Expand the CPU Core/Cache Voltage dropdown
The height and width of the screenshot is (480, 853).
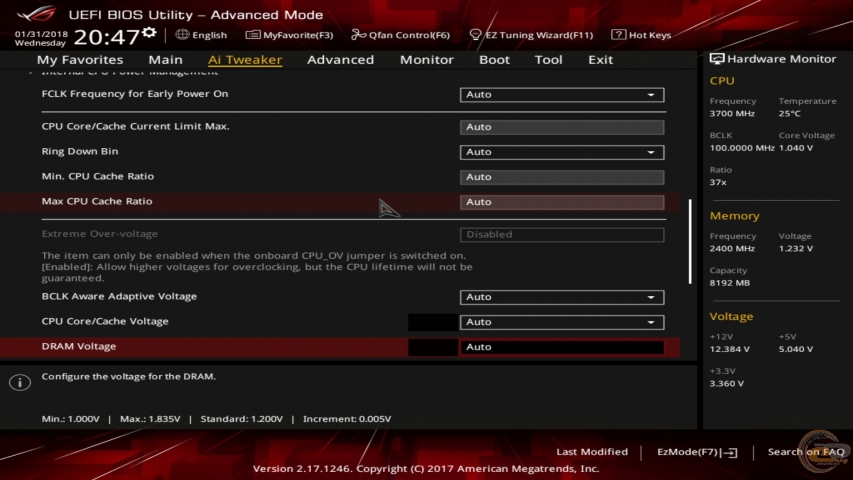(x=562, y=322)
